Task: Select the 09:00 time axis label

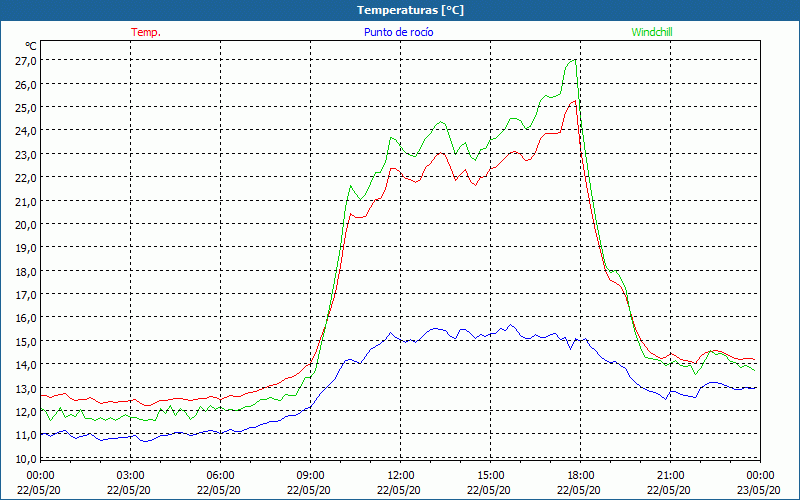Action: pos(310,475)
